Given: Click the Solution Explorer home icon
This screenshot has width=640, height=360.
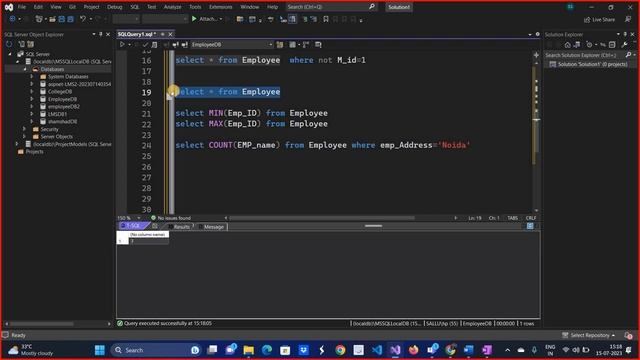Looking at the screenshot, I should tap(567, 44).
